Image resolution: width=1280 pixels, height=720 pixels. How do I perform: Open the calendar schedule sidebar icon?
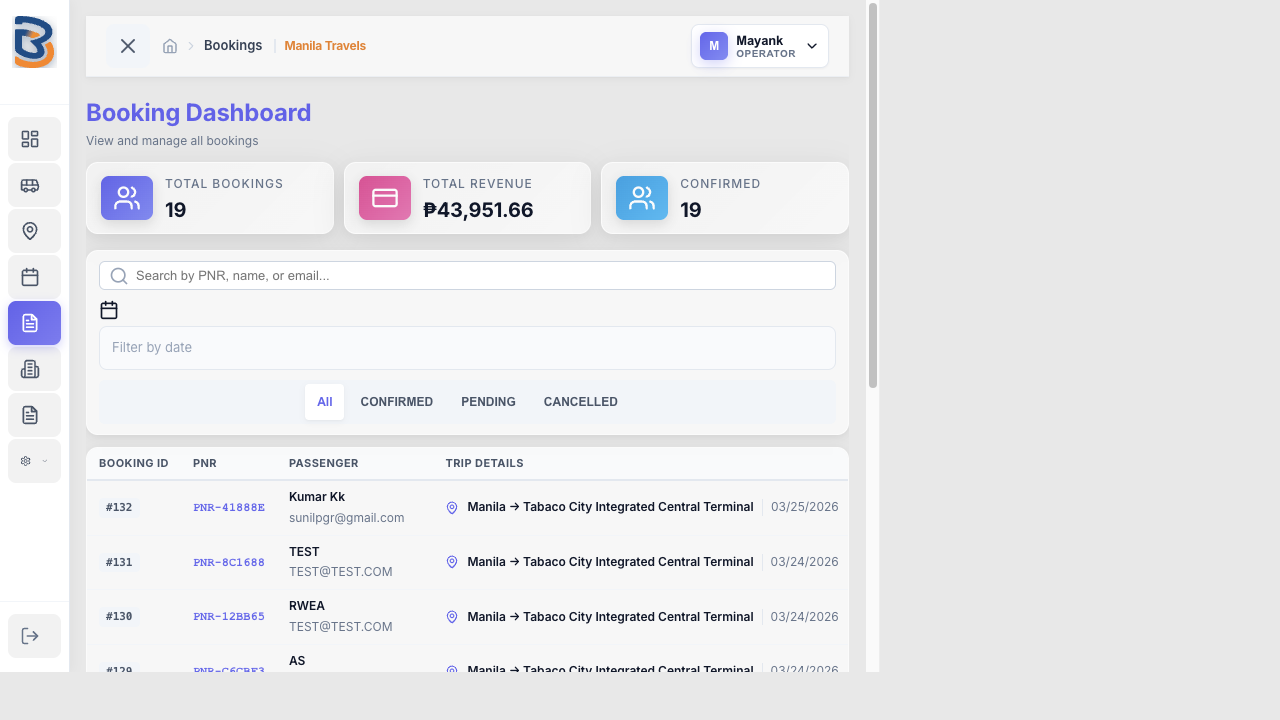pyautogui.click(x=30, y=277)
